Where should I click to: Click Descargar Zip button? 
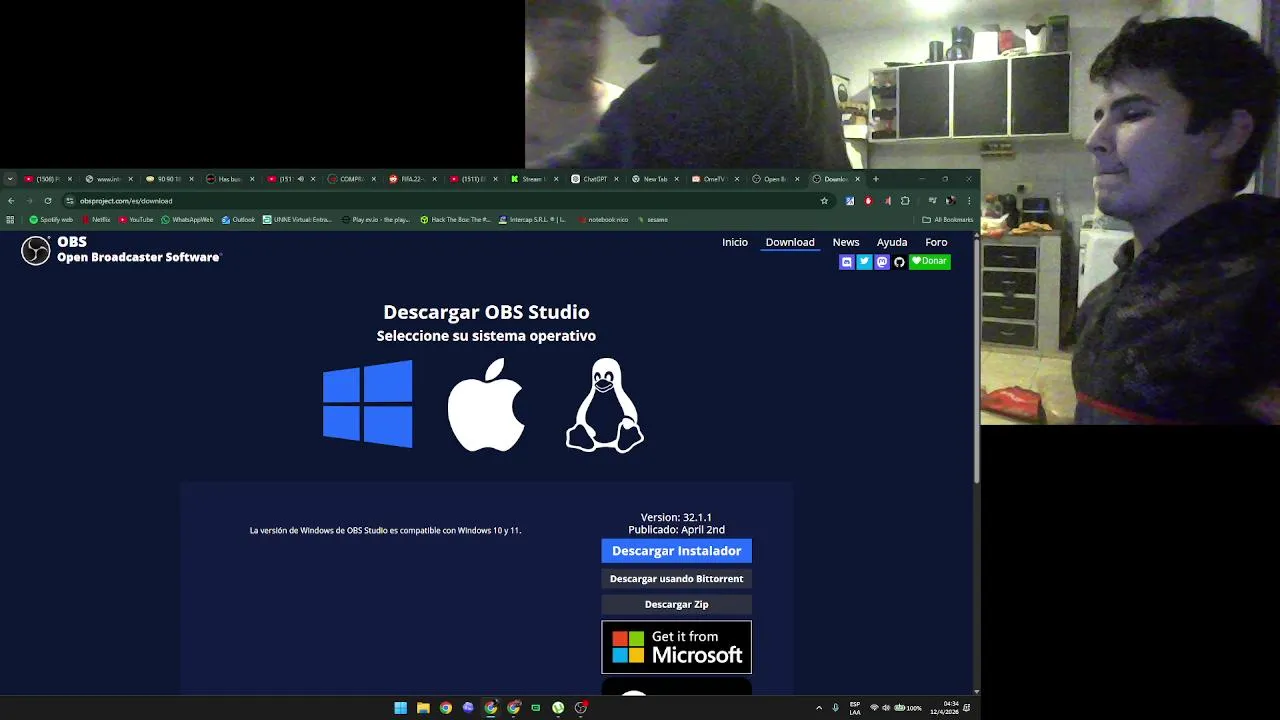pyautogui.click(x=676, y=604)
